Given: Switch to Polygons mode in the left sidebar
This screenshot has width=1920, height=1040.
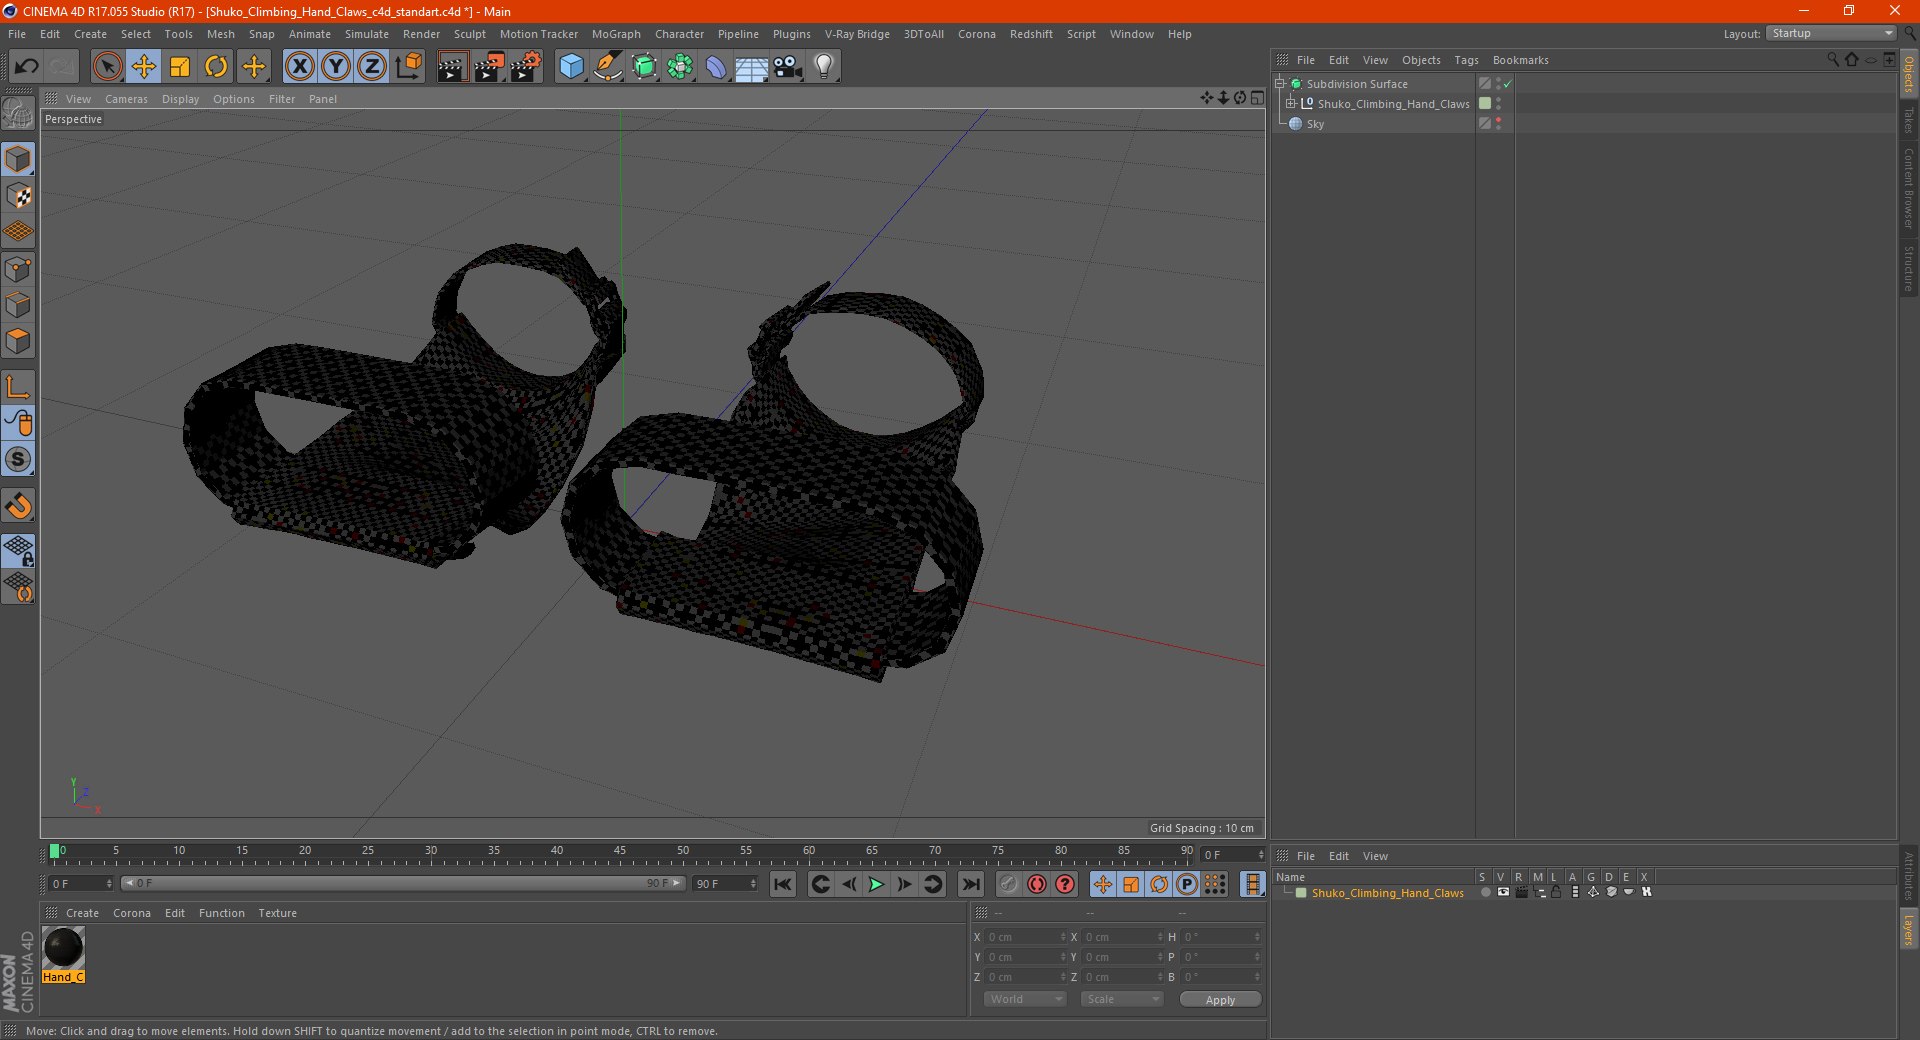Looking at the screenshot, I should [x=18, y=341].
